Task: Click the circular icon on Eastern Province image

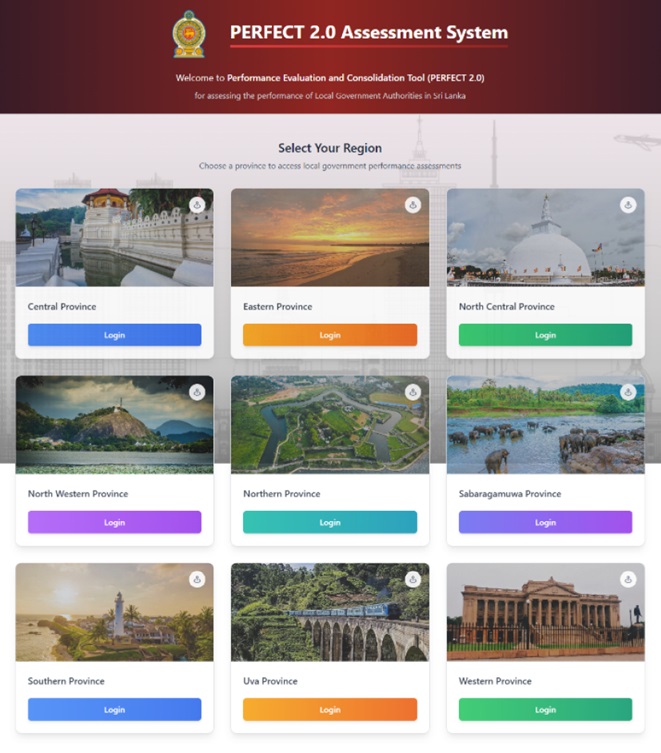Action: pos(413,205)
